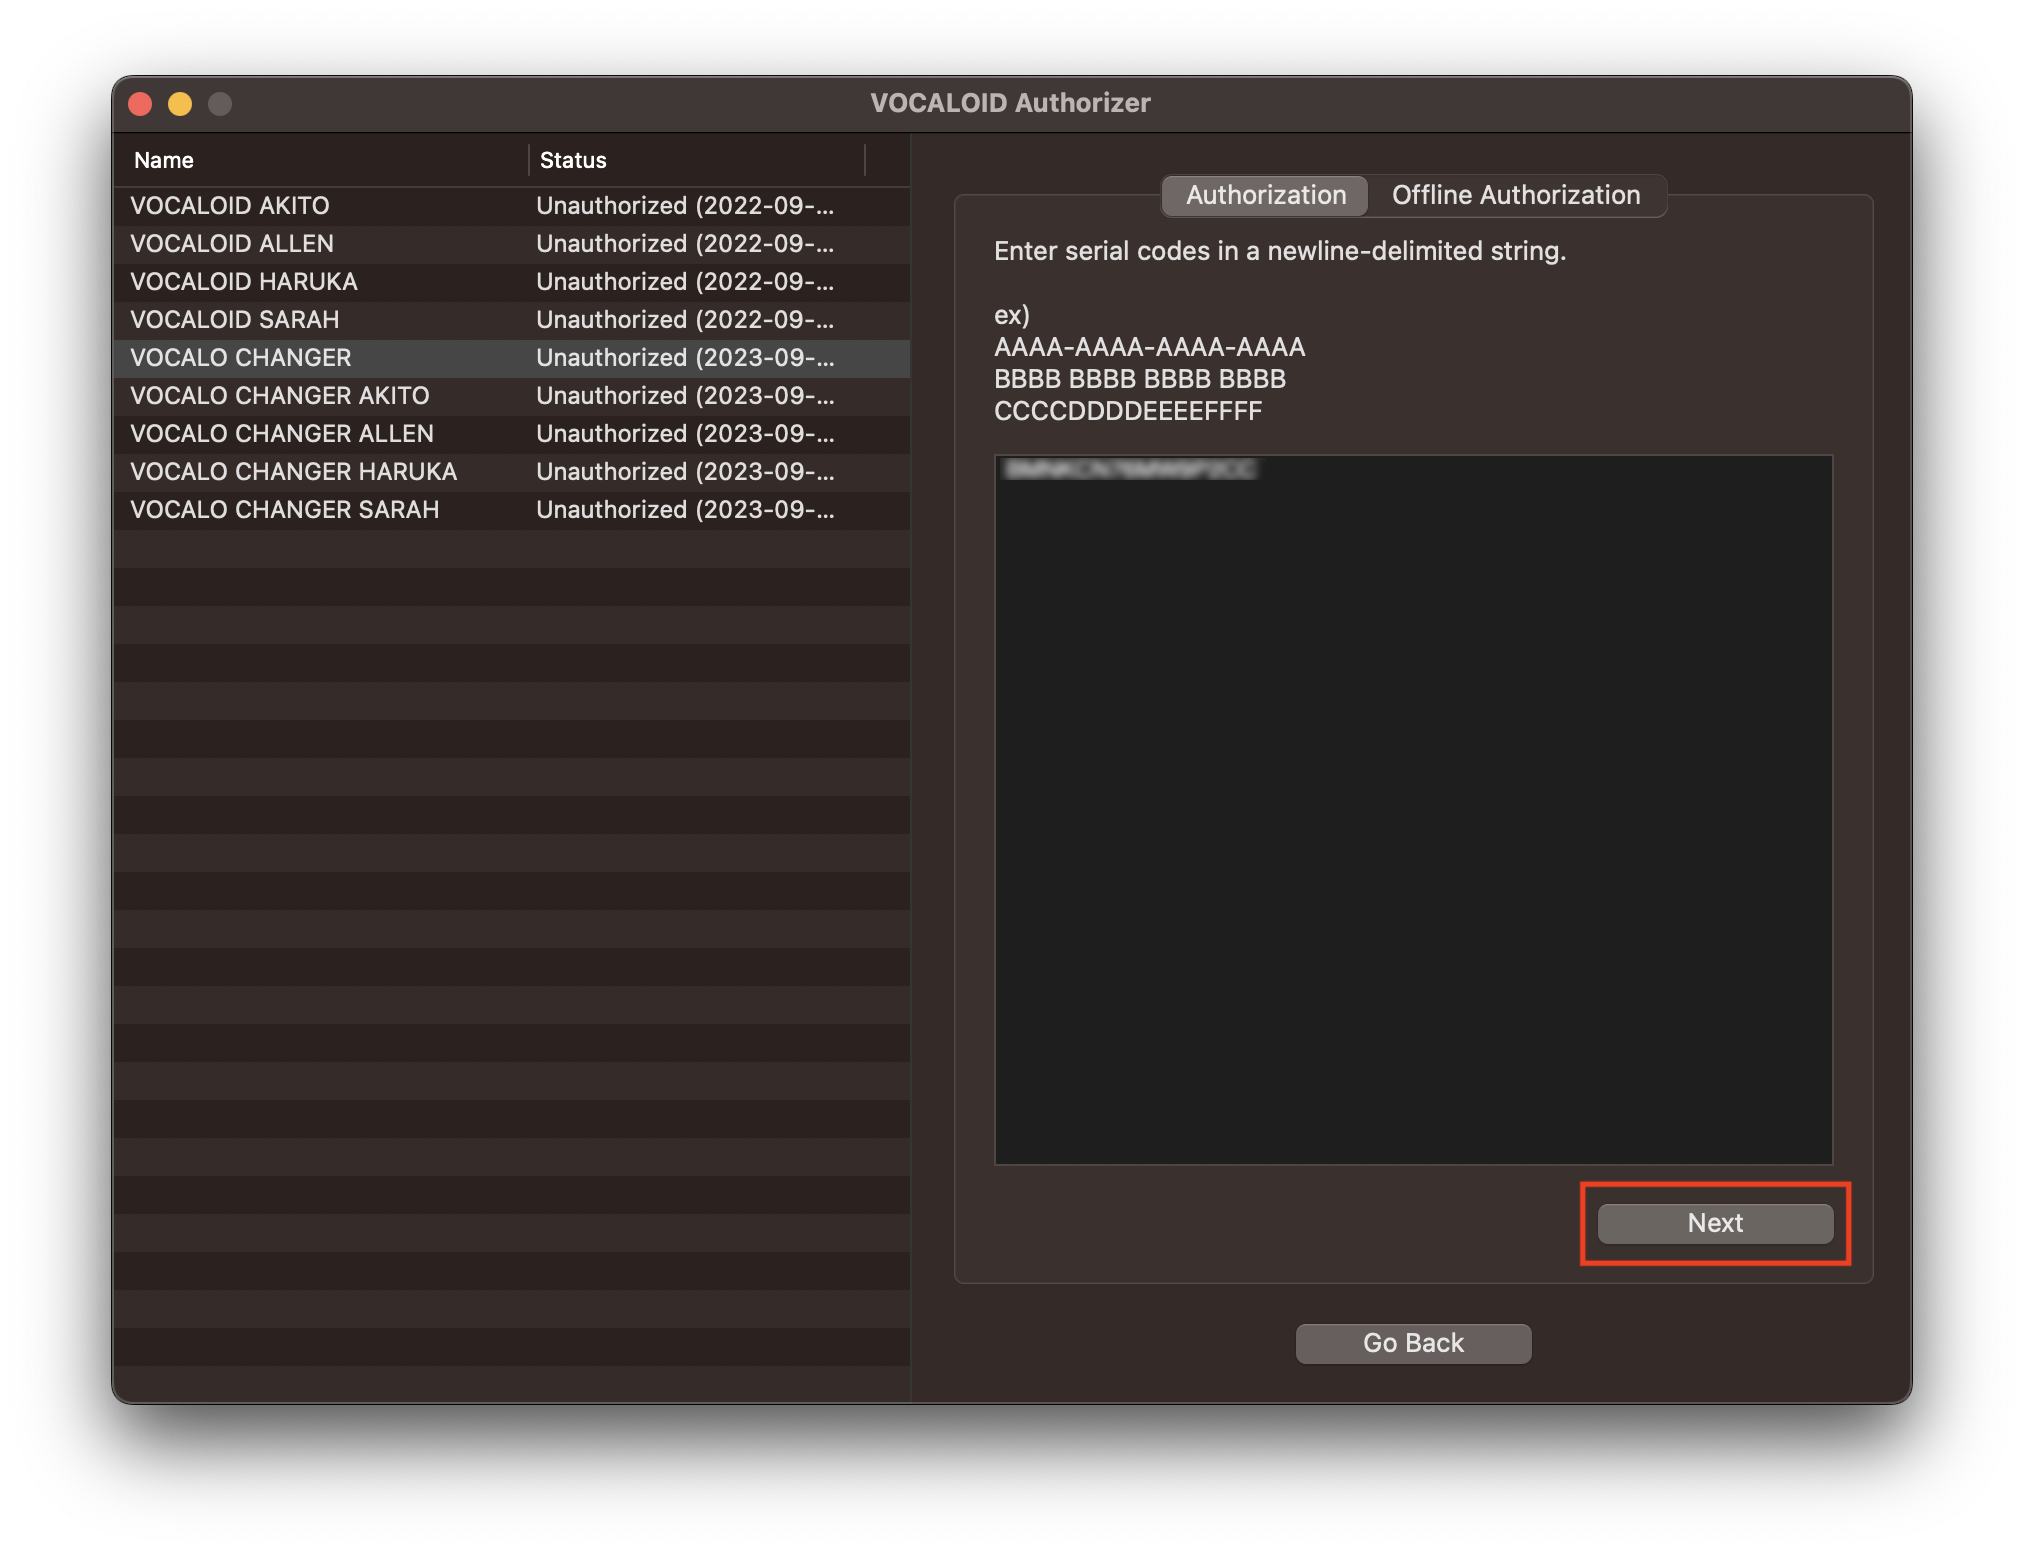Screen dimensions: 2024x1552
Task: Click the Status column header
Action: [571, 159]
